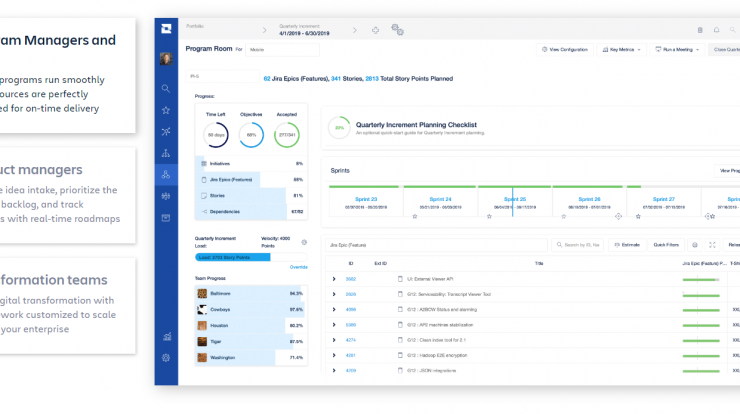The image size is (740, 414).
Task: Open epic ID 4274 link
Action: (351, 340)
